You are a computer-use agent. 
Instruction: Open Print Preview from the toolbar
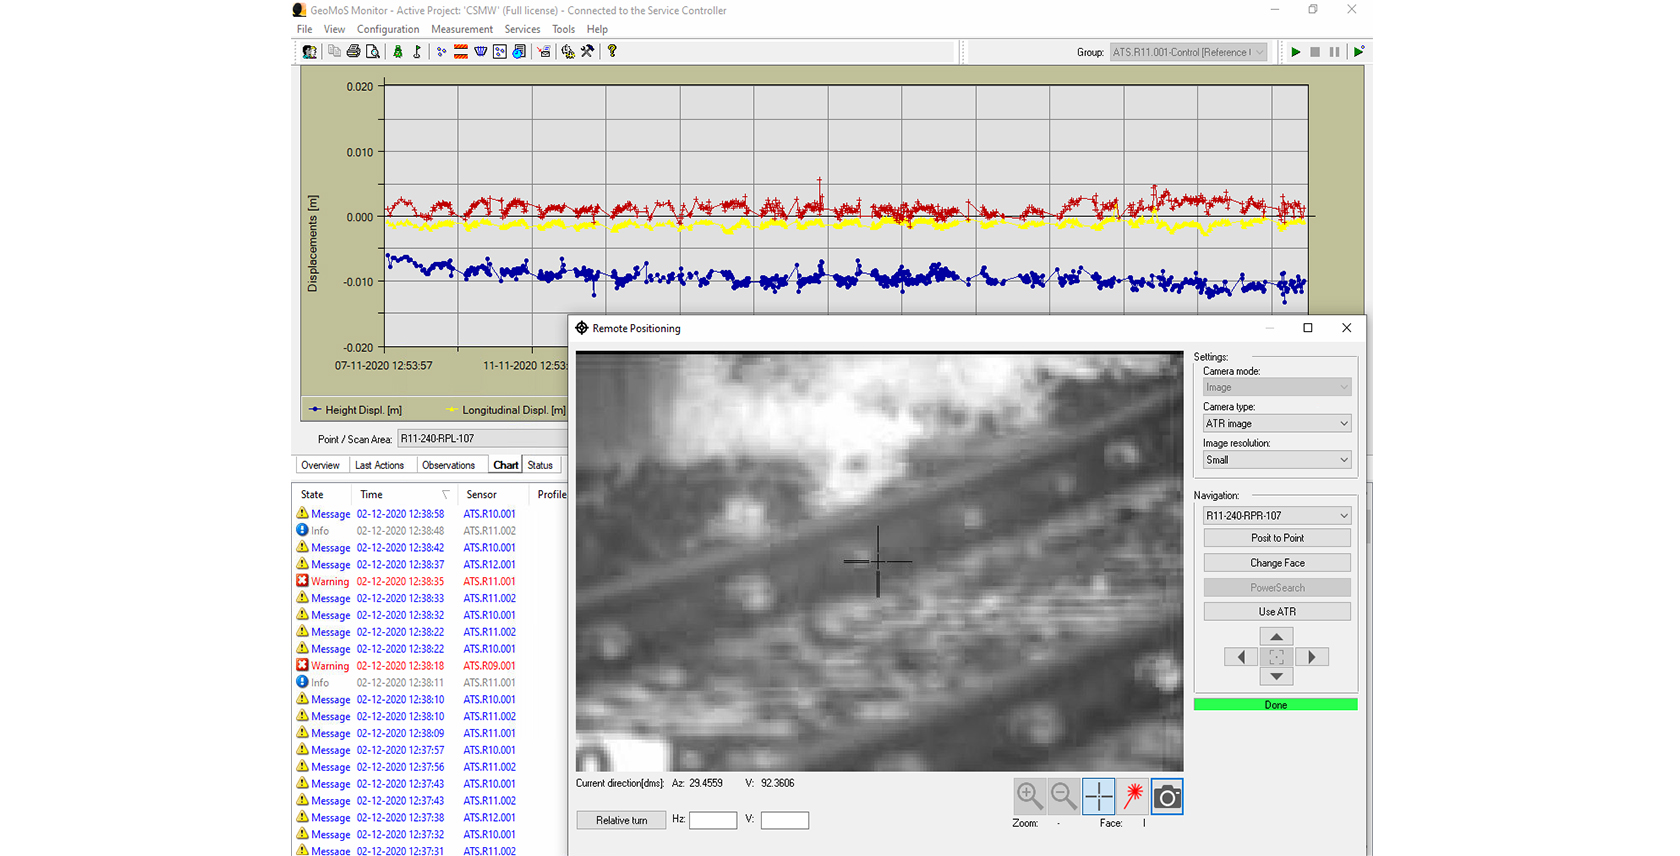(372, 52)
